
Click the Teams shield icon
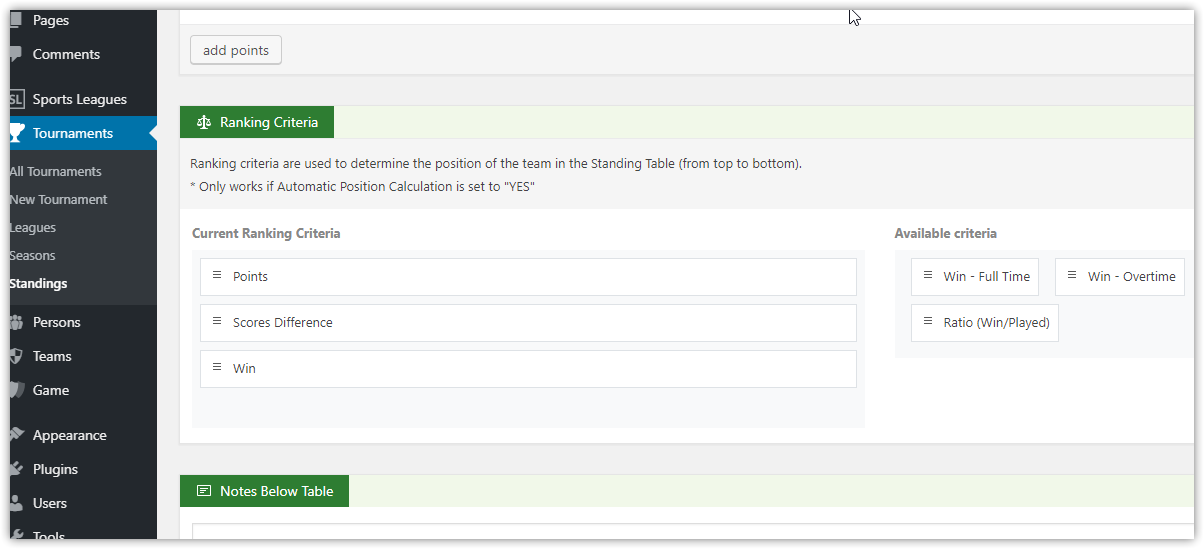16,356
